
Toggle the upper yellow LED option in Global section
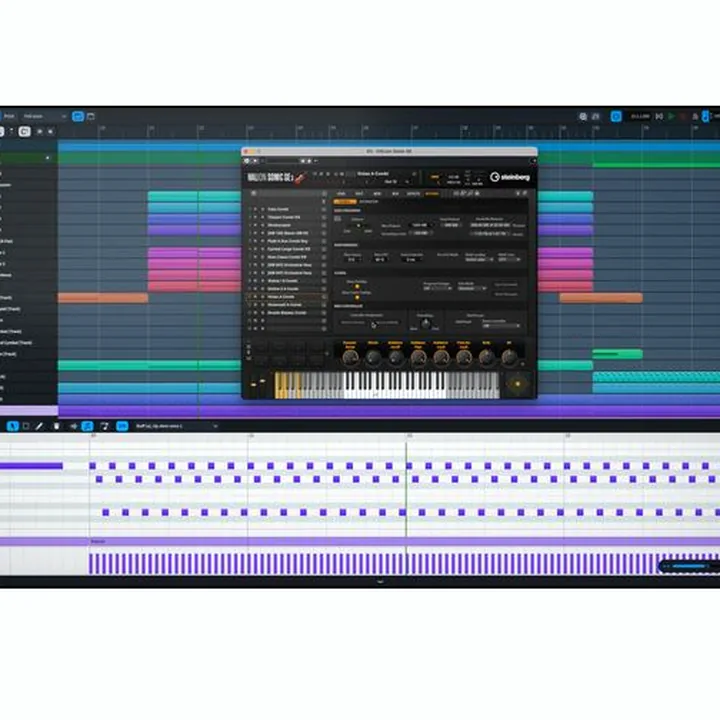coord(357,287)
